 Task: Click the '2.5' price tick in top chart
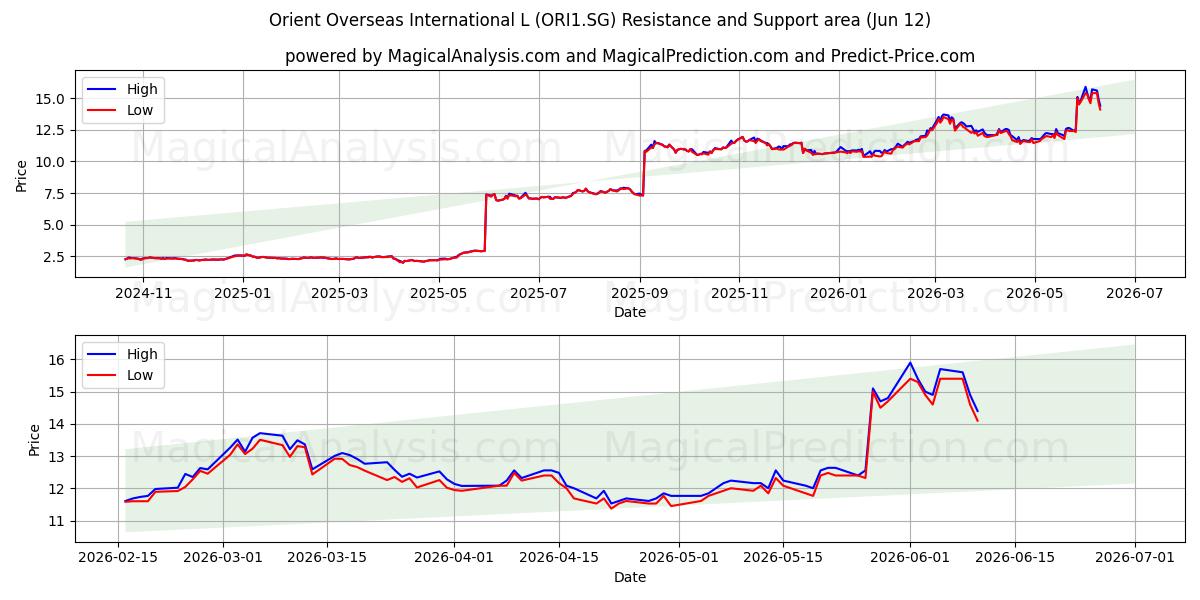point(56,257)
